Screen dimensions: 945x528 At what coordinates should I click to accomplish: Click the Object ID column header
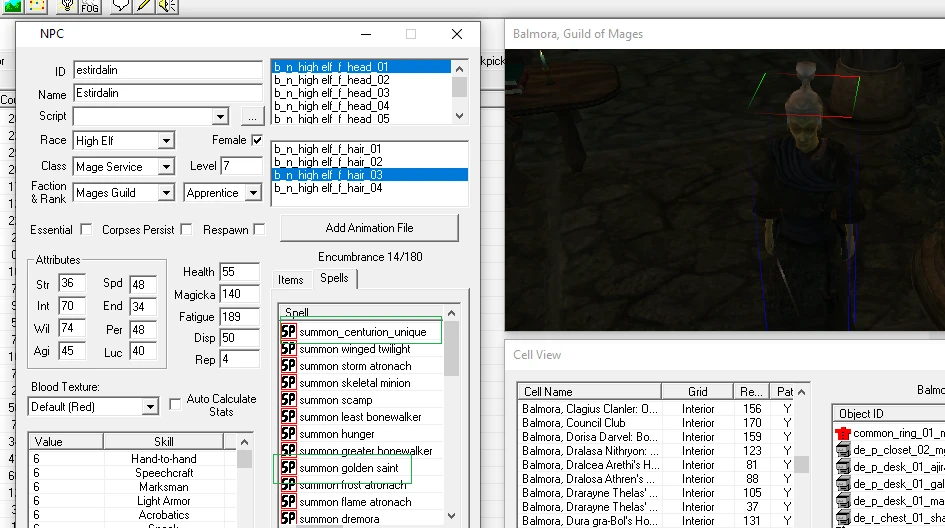click(x=889, y=413)
